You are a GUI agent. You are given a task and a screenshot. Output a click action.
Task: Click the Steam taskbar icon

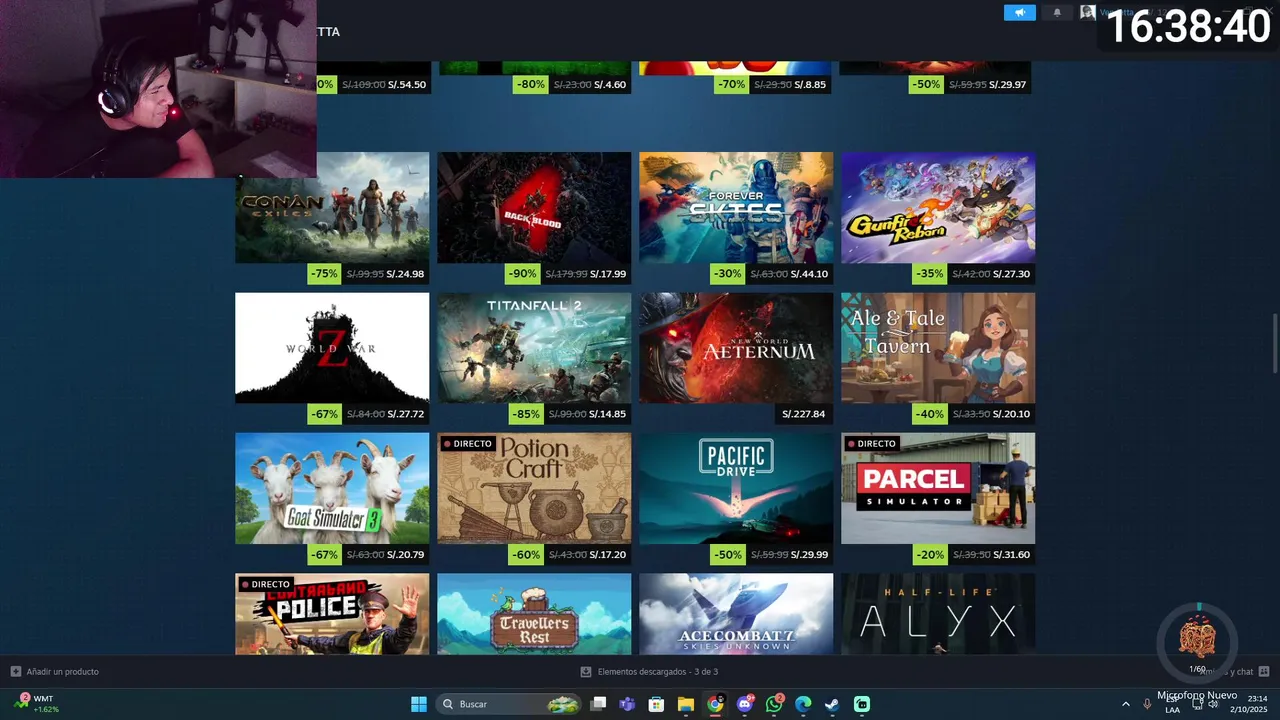[832, 704]
